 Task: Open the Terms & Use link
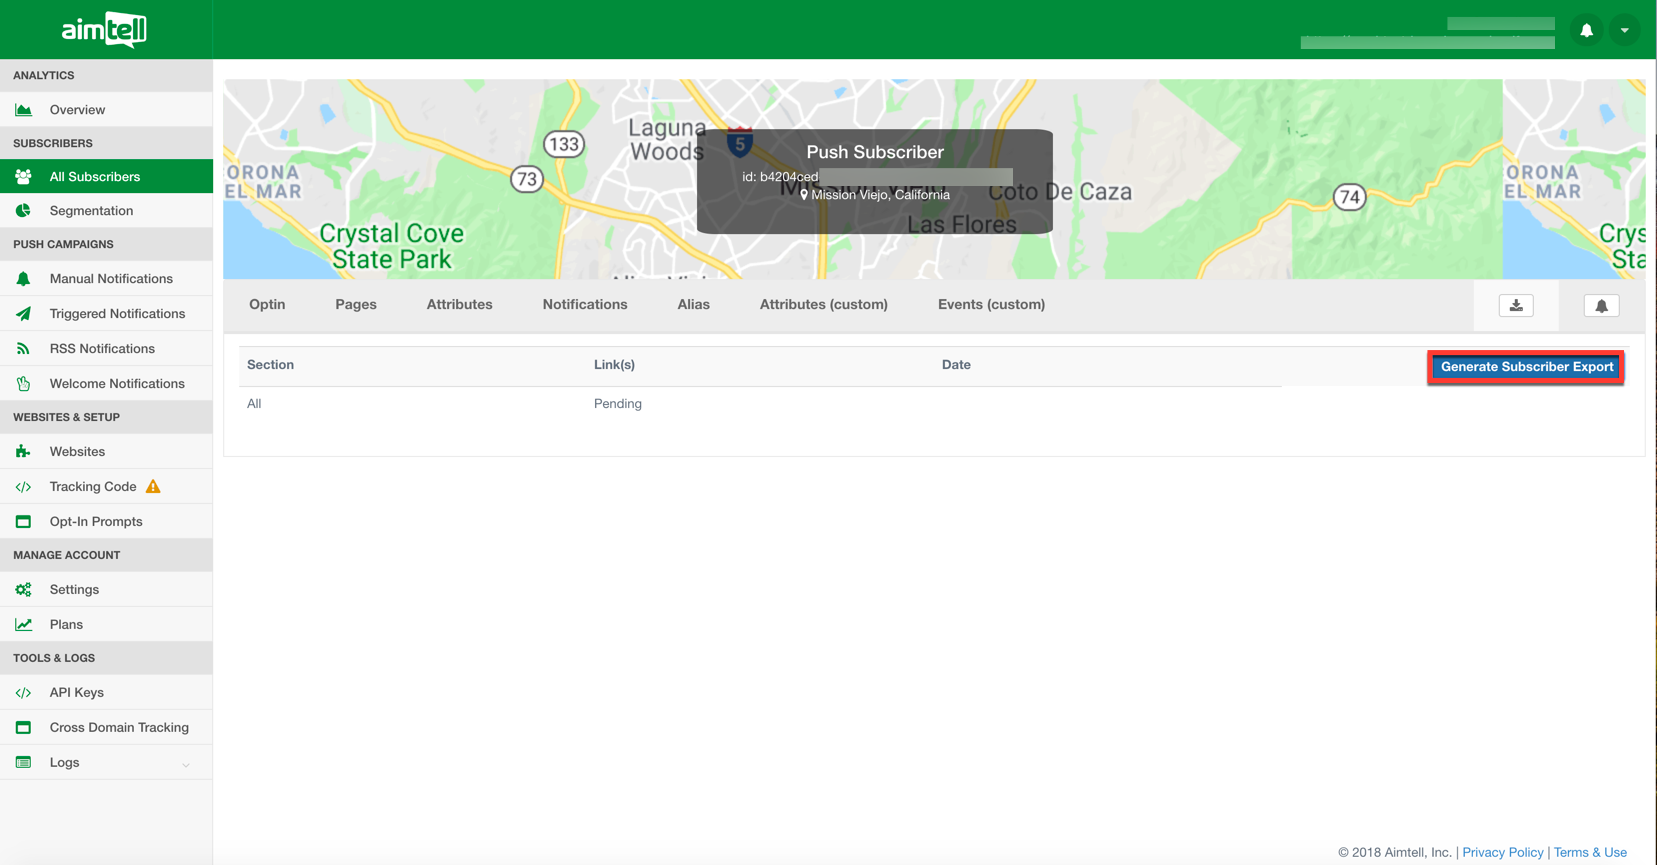[x=1589, y=852]
